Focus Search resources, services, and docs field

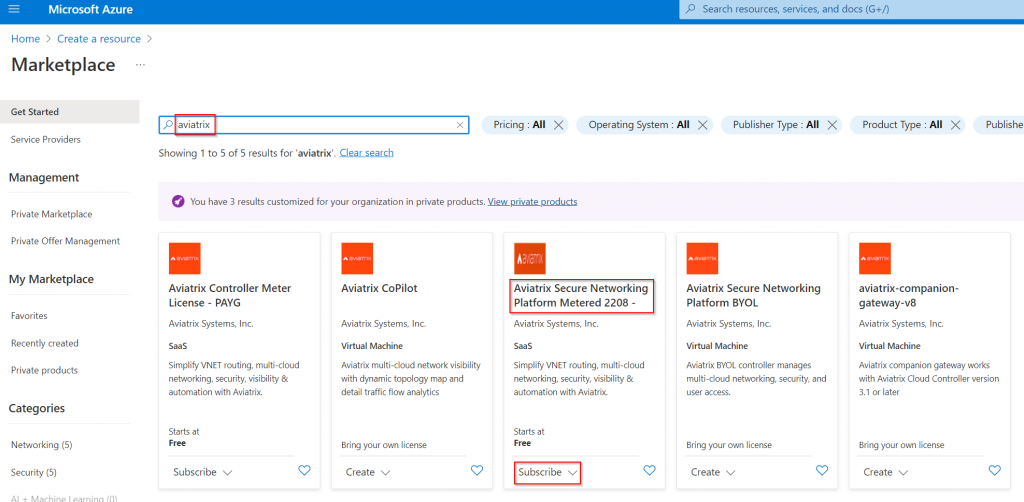852,9
